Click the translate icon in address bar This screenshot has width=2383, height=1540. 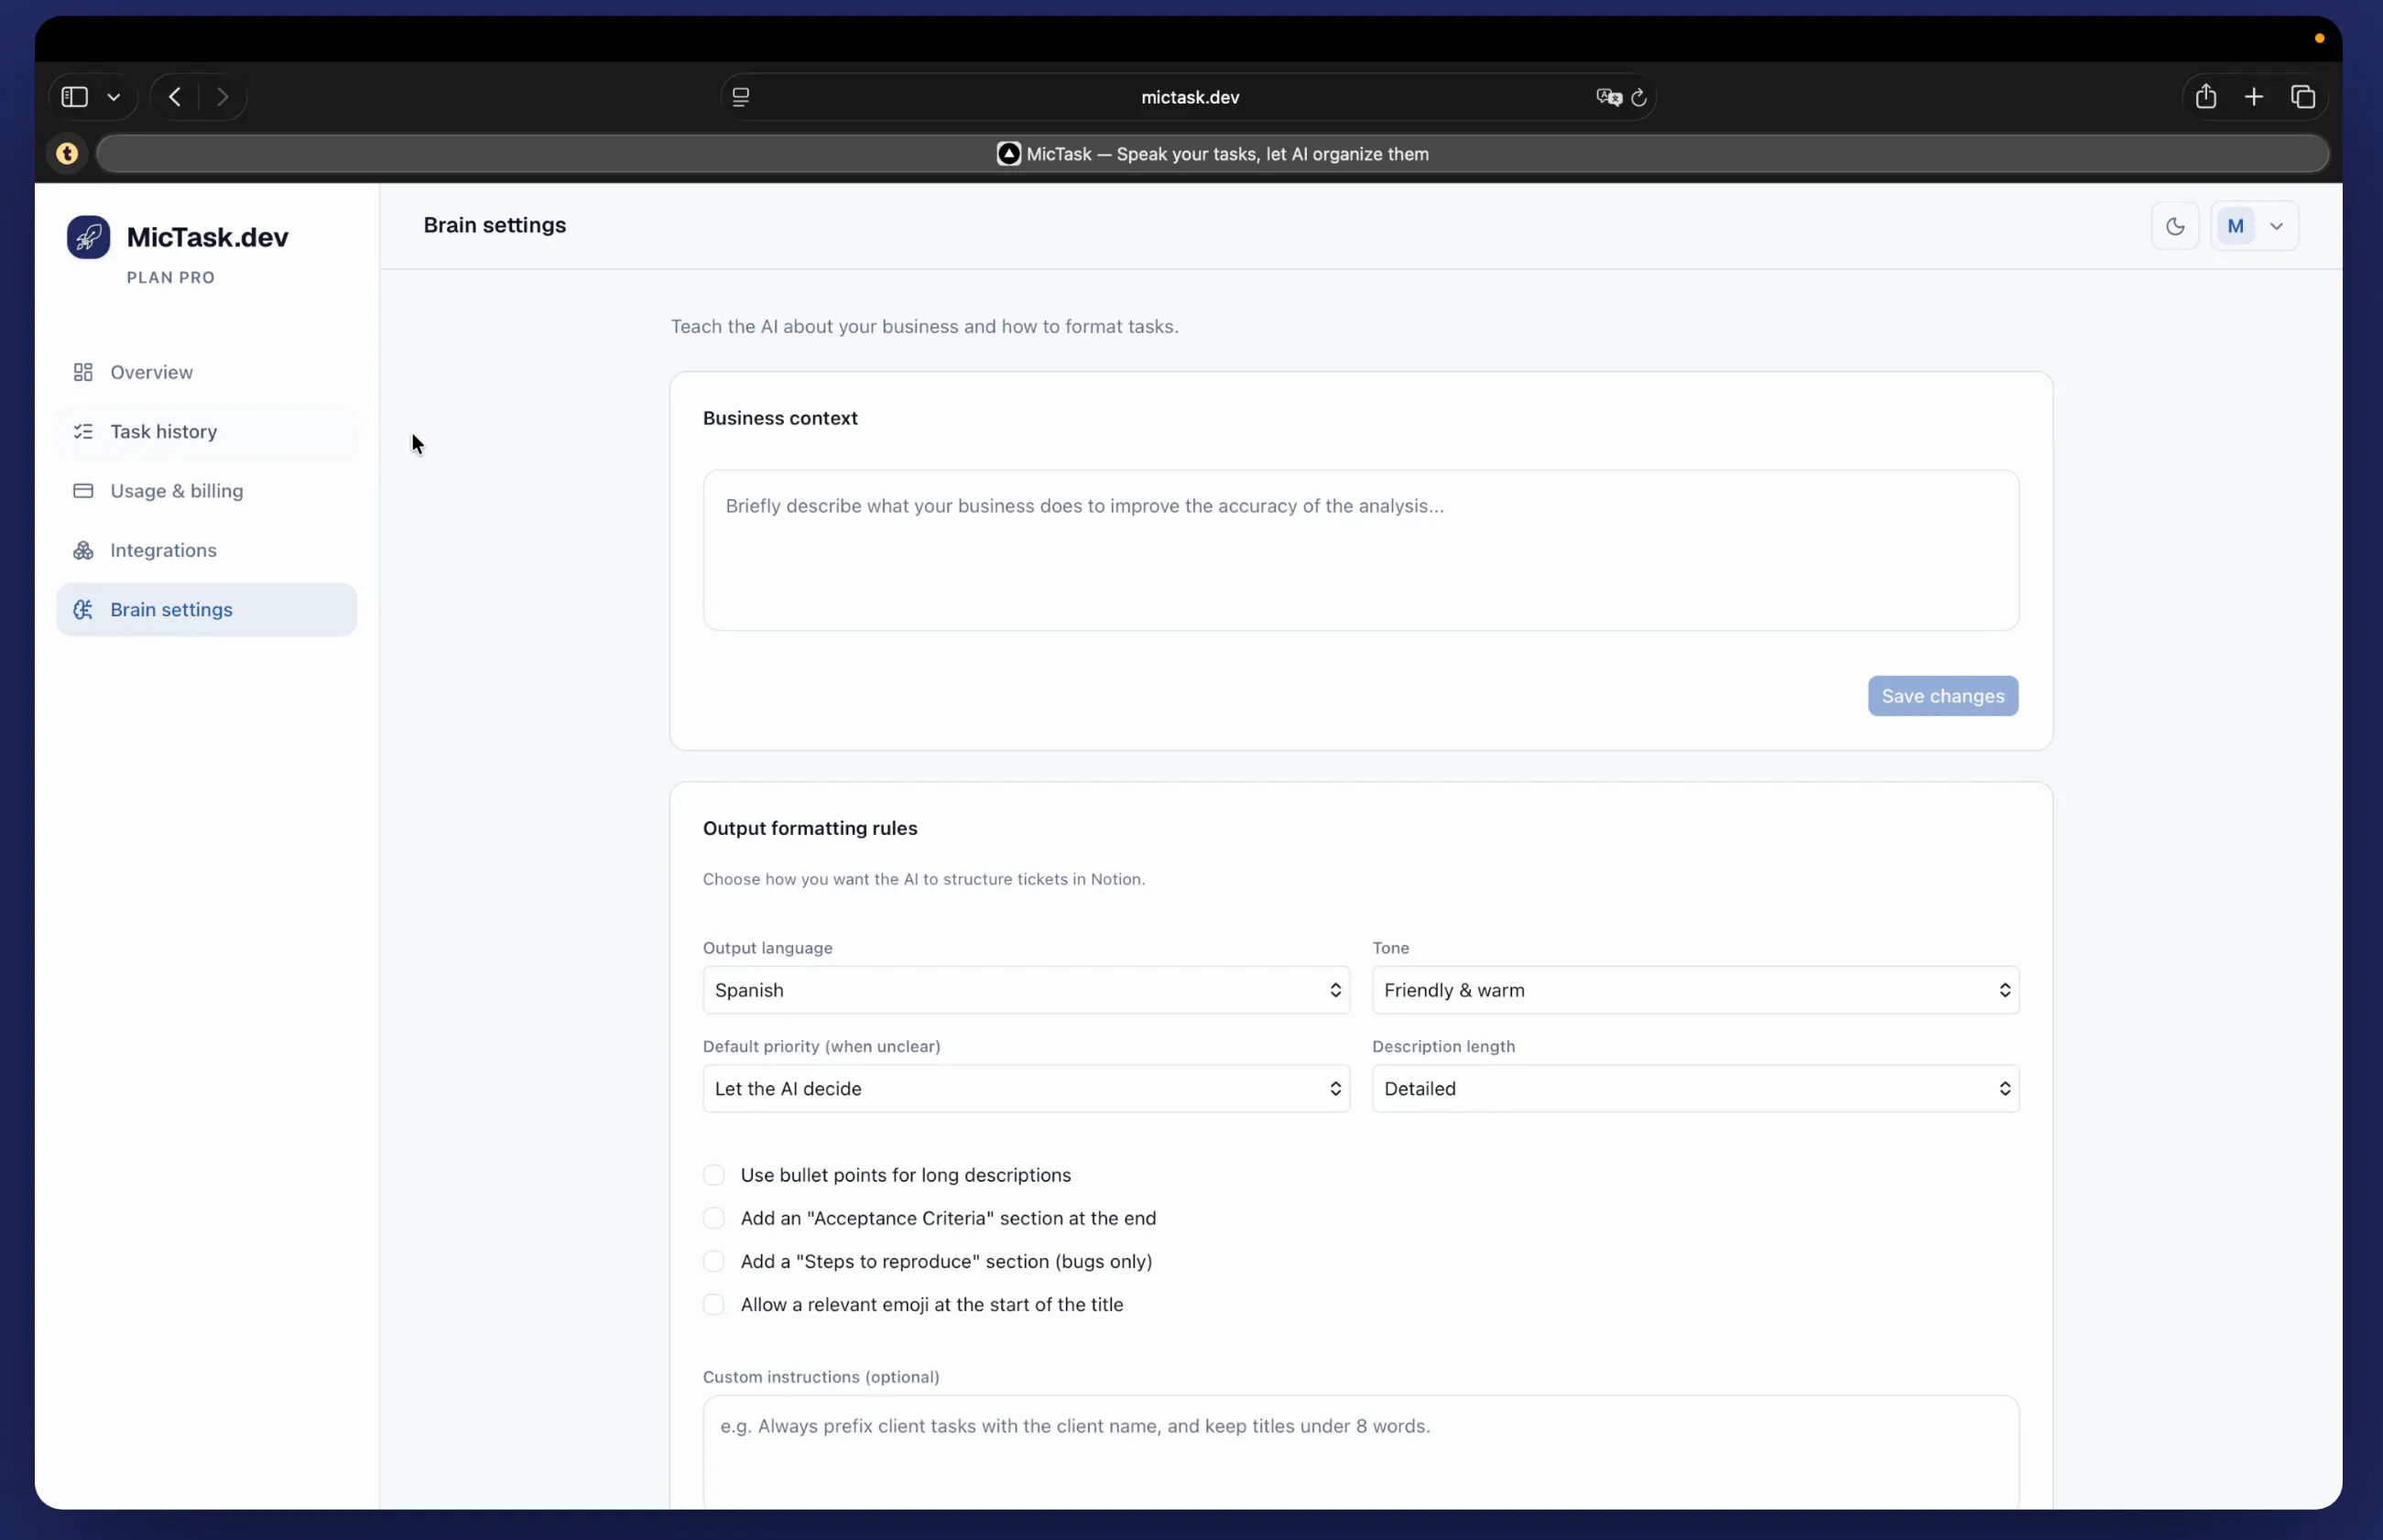click(1608, 97)
